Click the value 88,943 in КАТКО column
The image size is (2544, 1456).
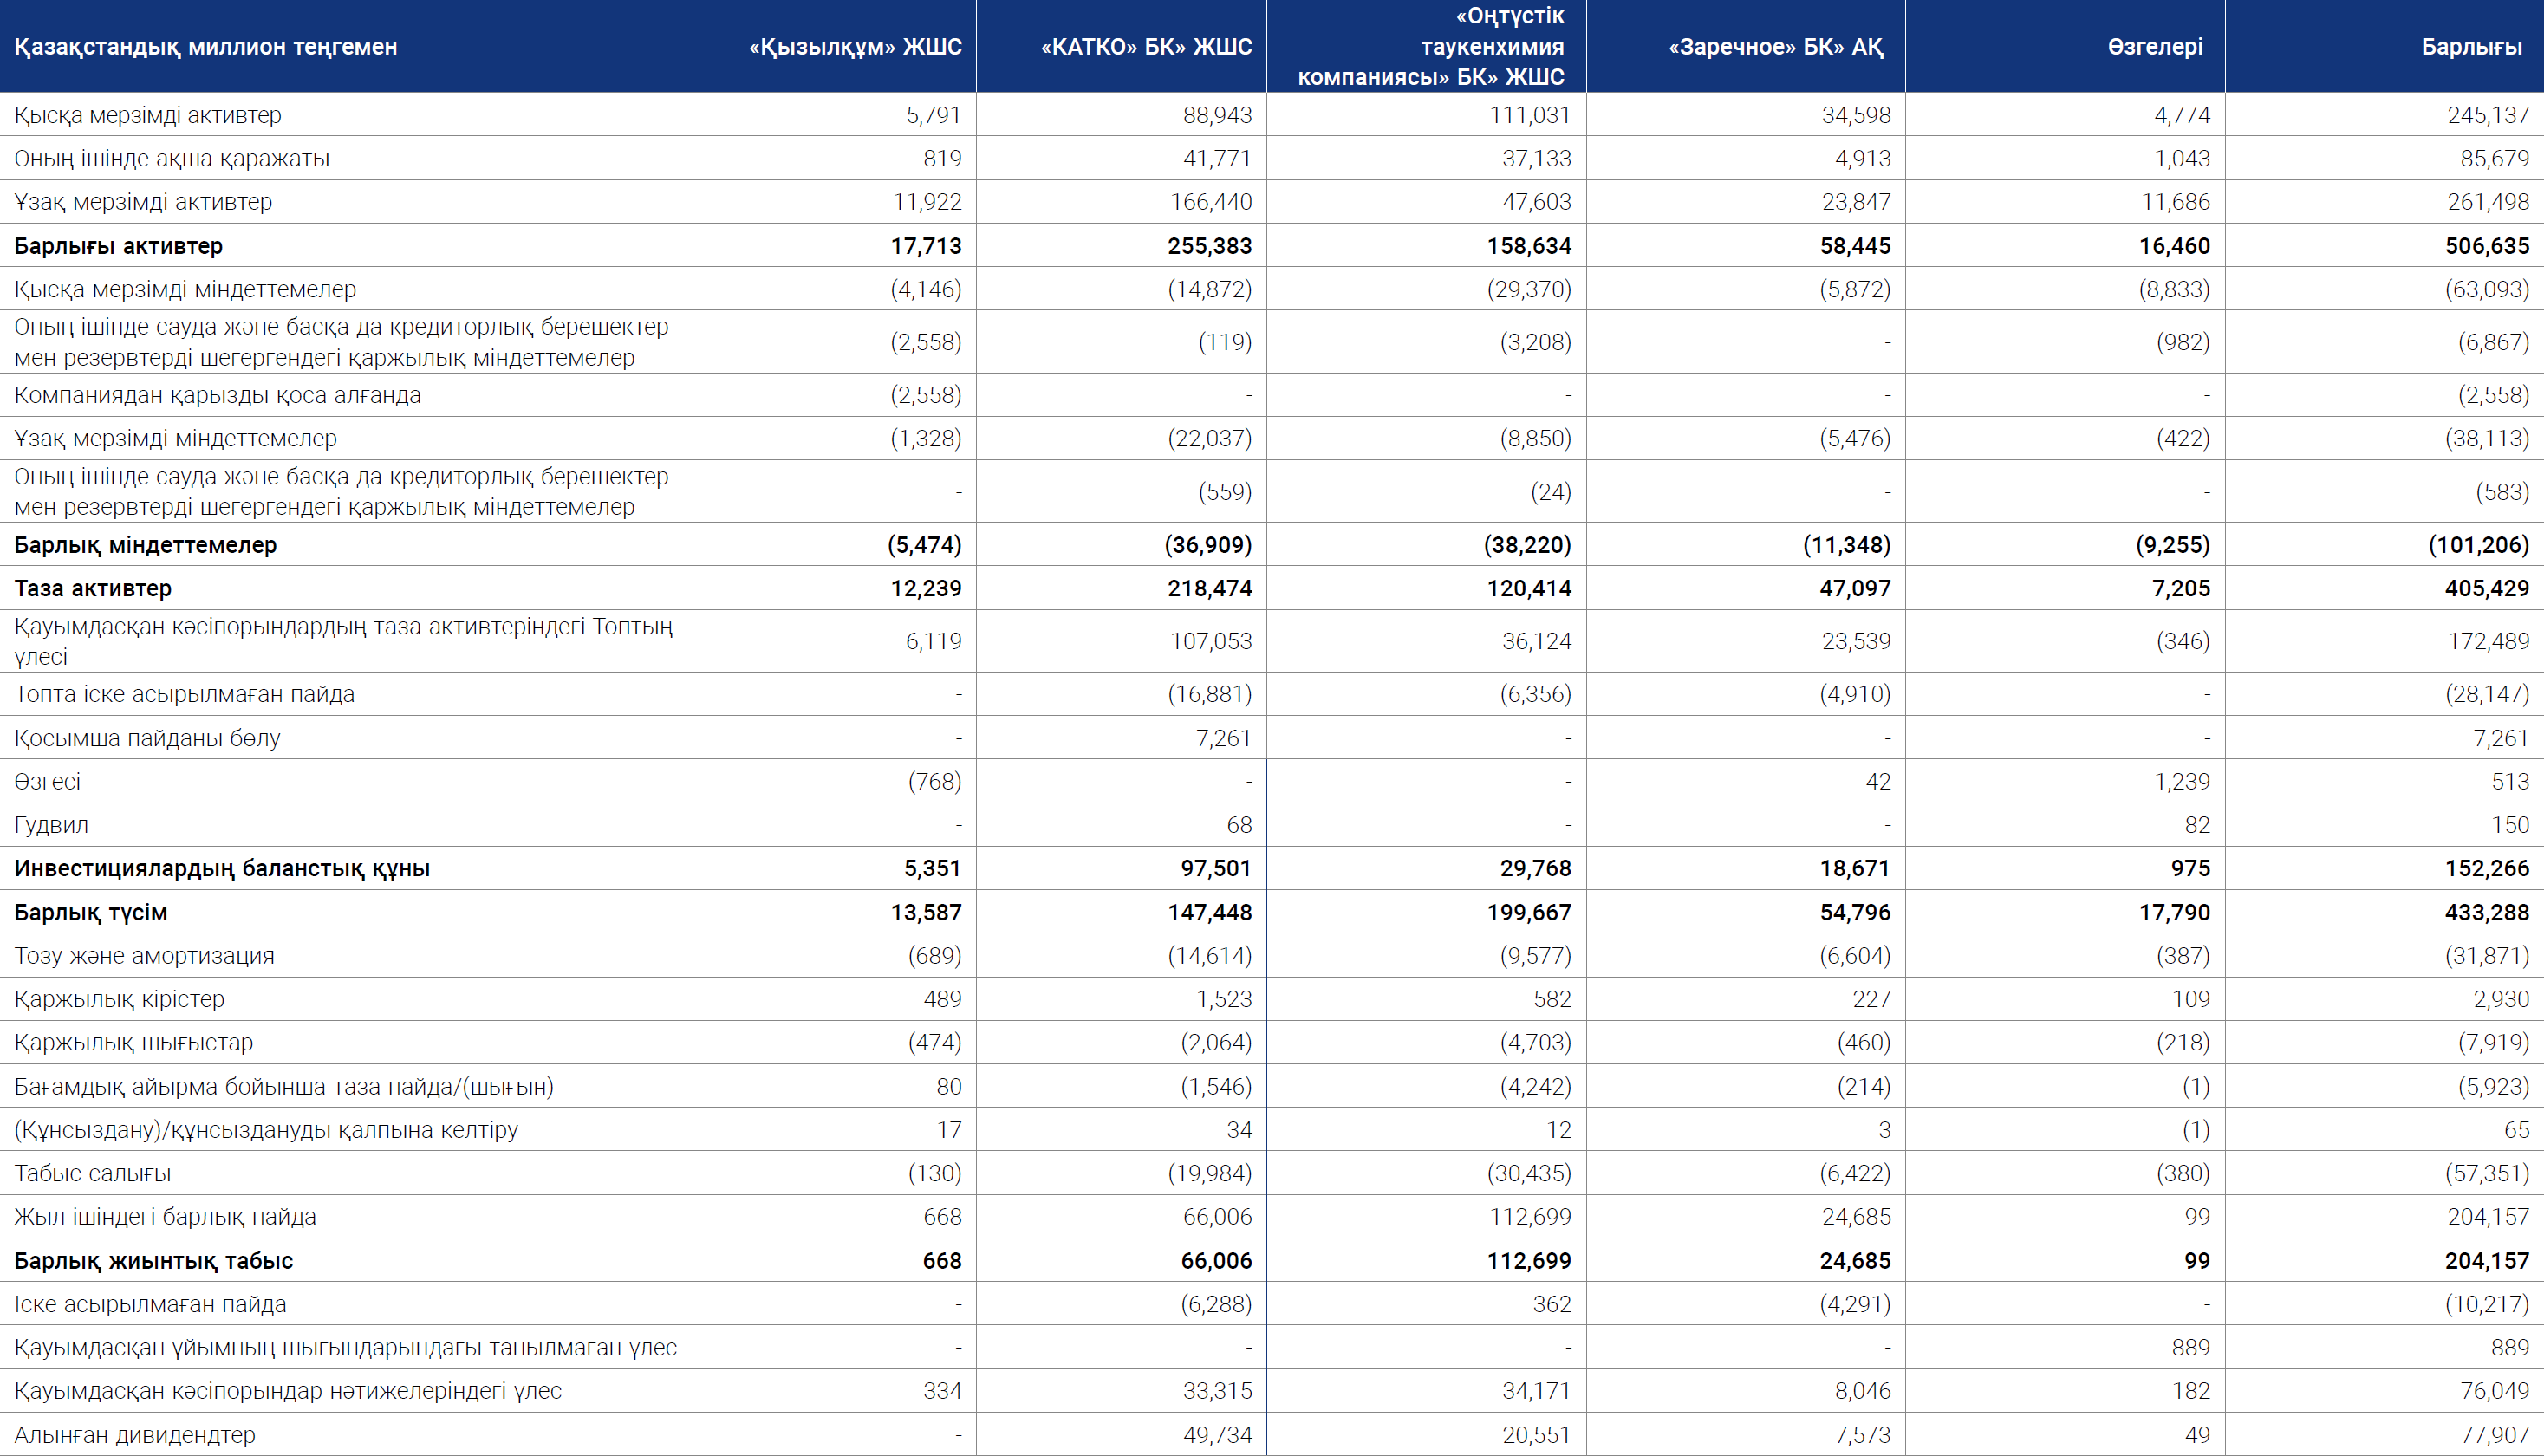click(1217, 115)
